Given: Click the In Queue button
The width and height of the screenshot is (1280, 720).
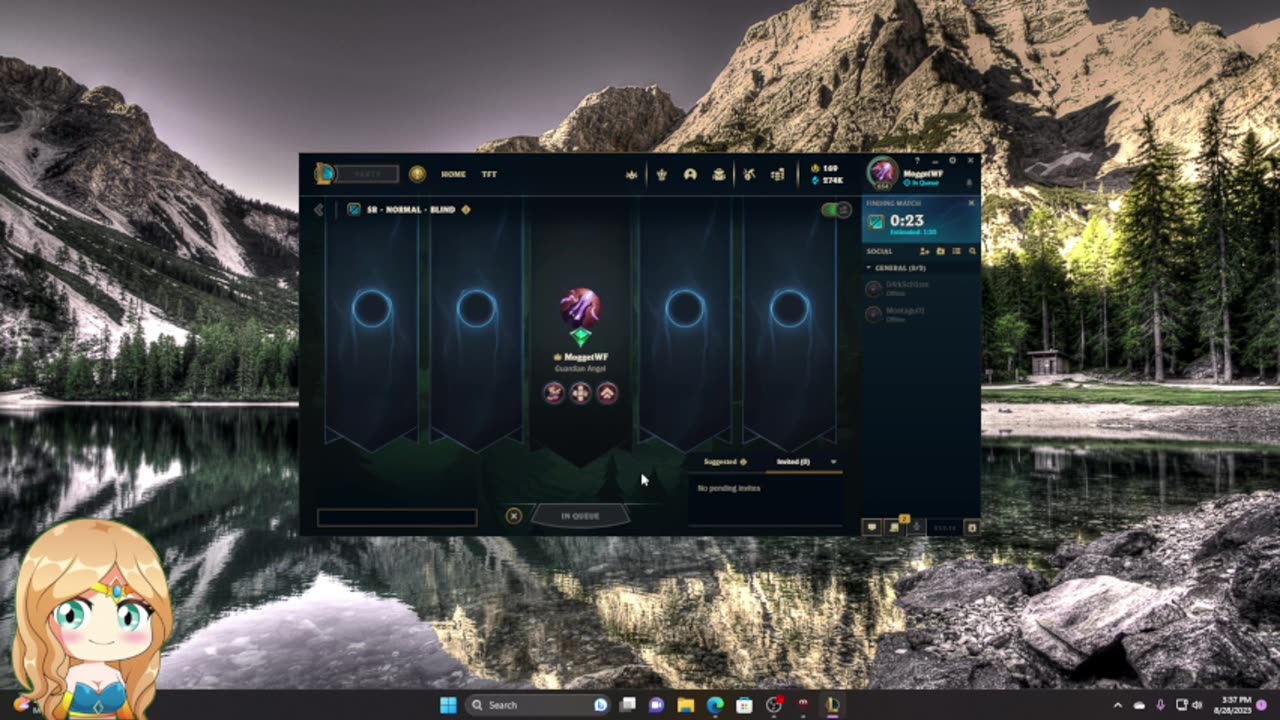Looking at the screenshot, I should (x=580, y=516).
